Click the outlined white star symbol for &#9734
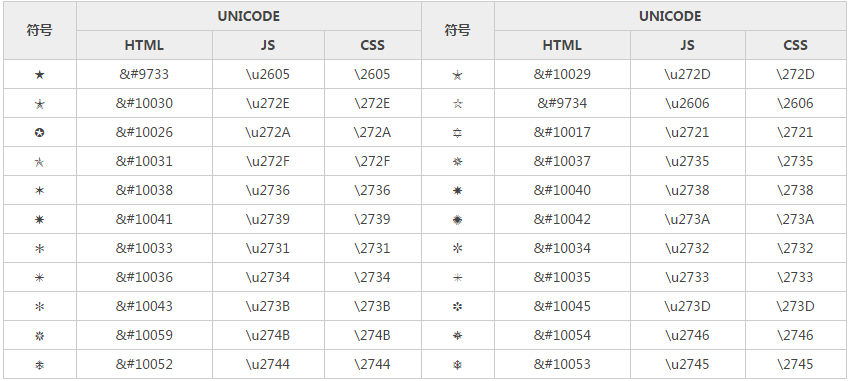Image resolution: width=850 pixels, height=381 pixels. (458, 104)
